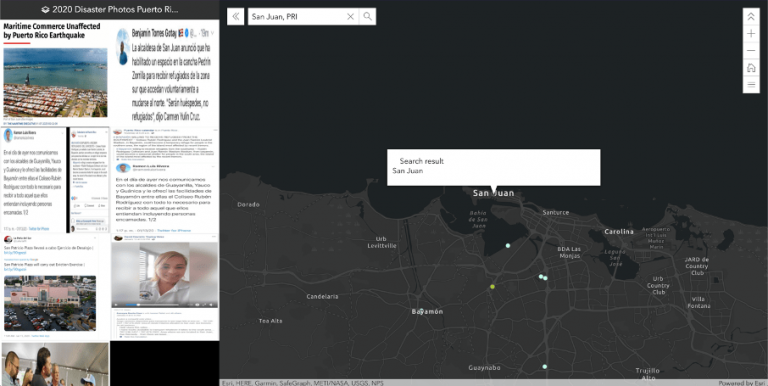Select the map point below Bahía de San Juan
The height and width of the screenshot is (386, 768).
point(508,245)
